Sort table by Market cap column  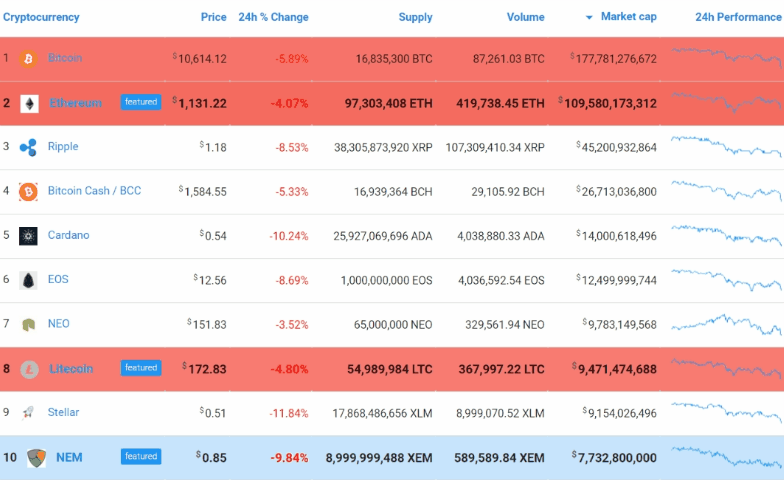tap(628, 17)
